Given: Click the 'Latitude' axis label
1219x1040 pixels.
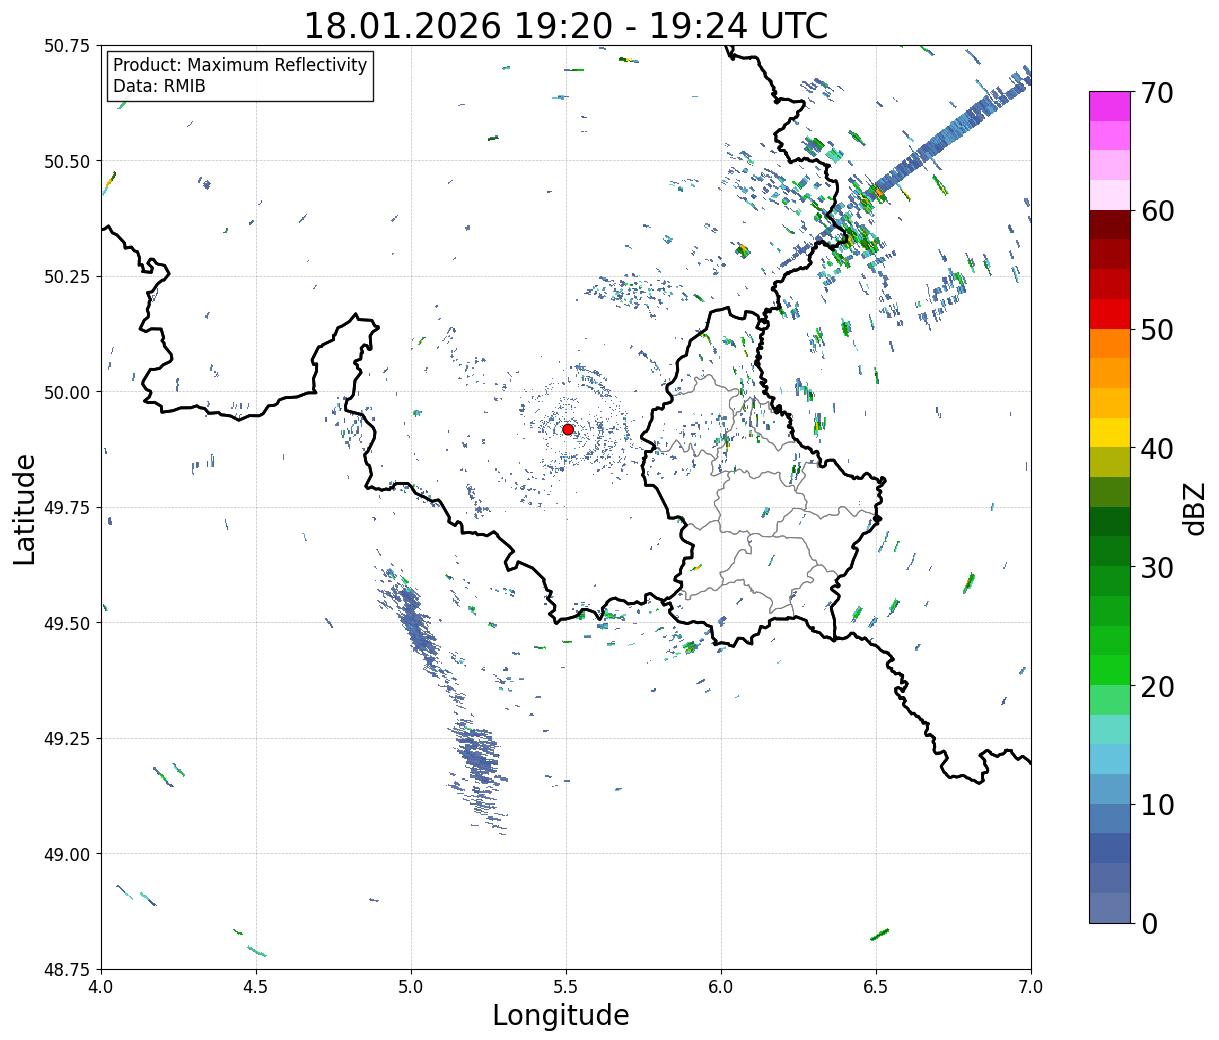Looking at the screenshot, I should pos(25,508).
